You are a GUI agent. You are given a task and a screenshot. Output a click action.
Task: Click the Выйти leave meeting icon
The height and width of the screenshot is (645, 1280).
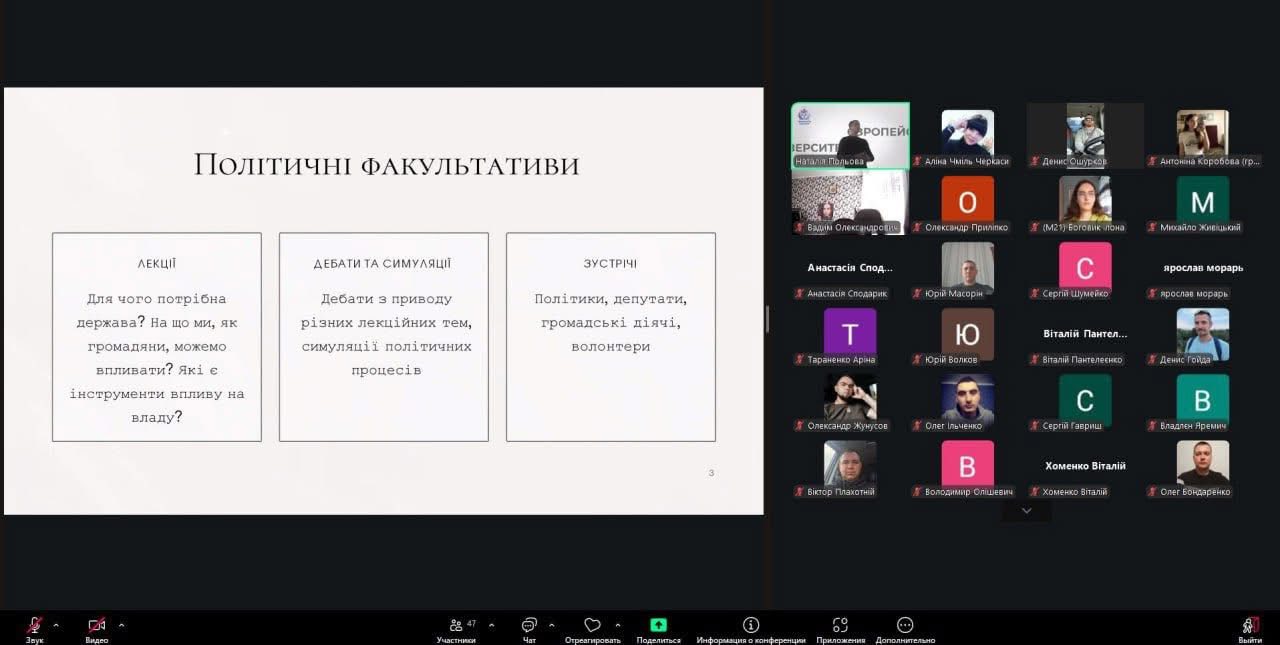point(1249,625)
